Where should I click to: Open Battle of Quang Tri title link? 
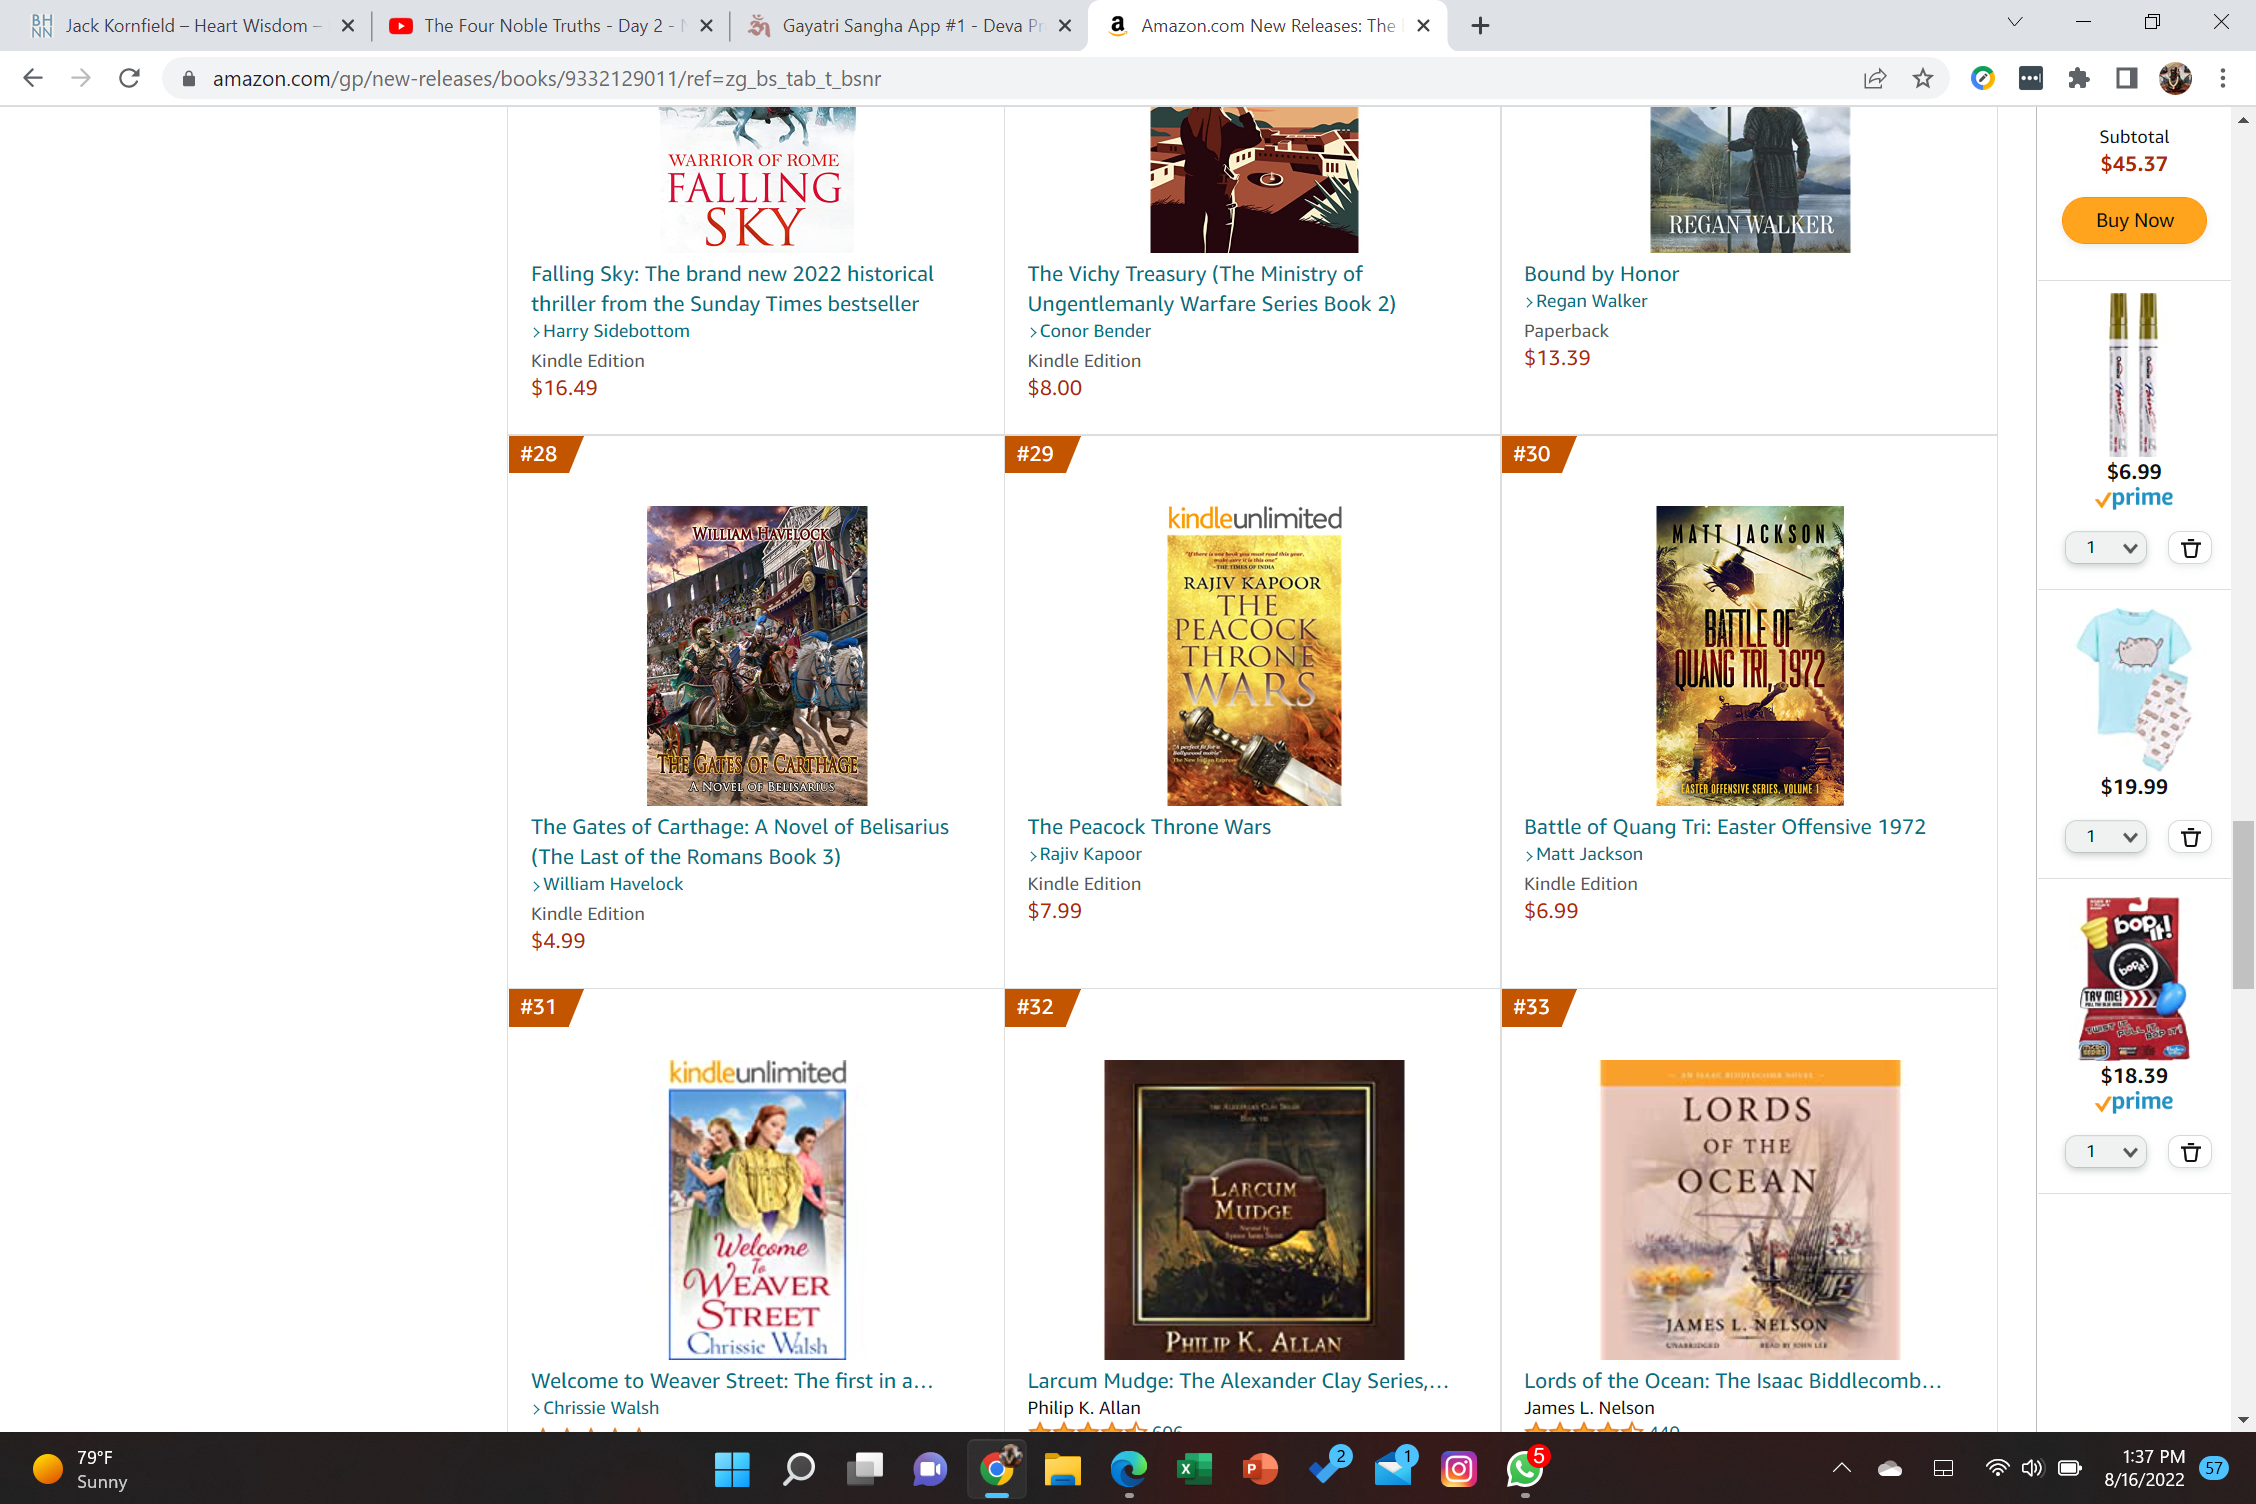coord(1724,827)
